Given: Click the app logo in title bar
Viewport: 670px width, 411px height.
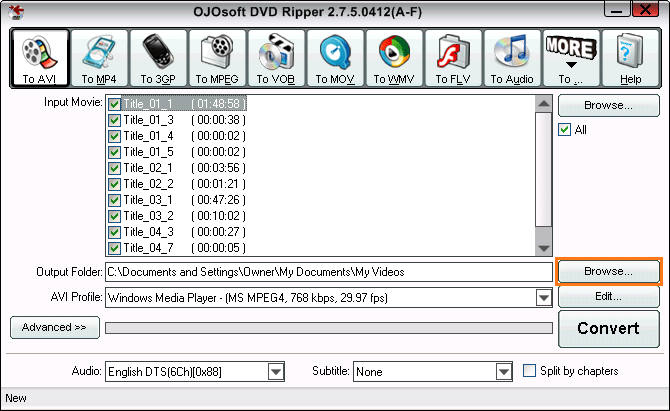Looking at the screenshot, I should 16,12.
